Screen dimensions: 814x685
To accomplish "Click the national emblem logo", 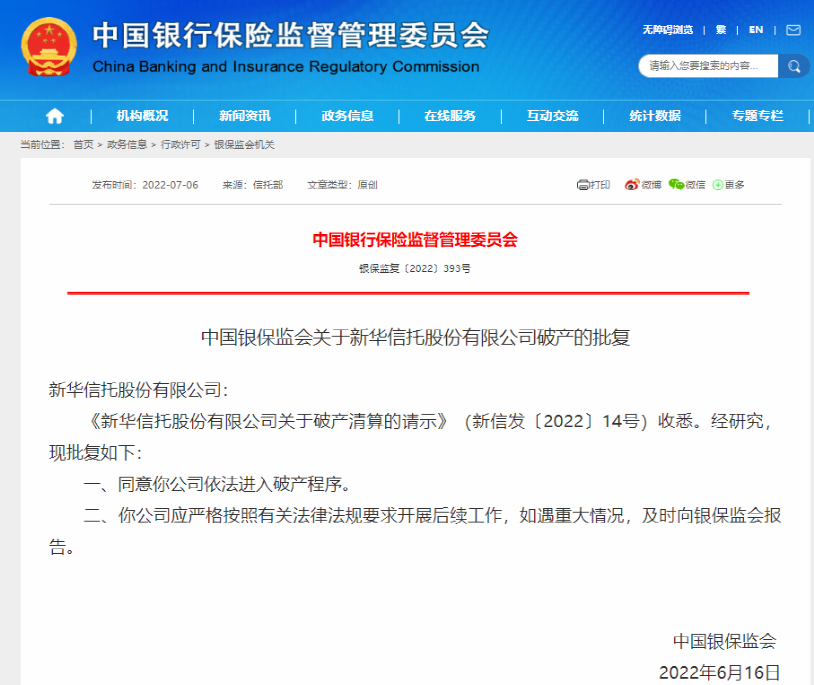I will [49, 47].
